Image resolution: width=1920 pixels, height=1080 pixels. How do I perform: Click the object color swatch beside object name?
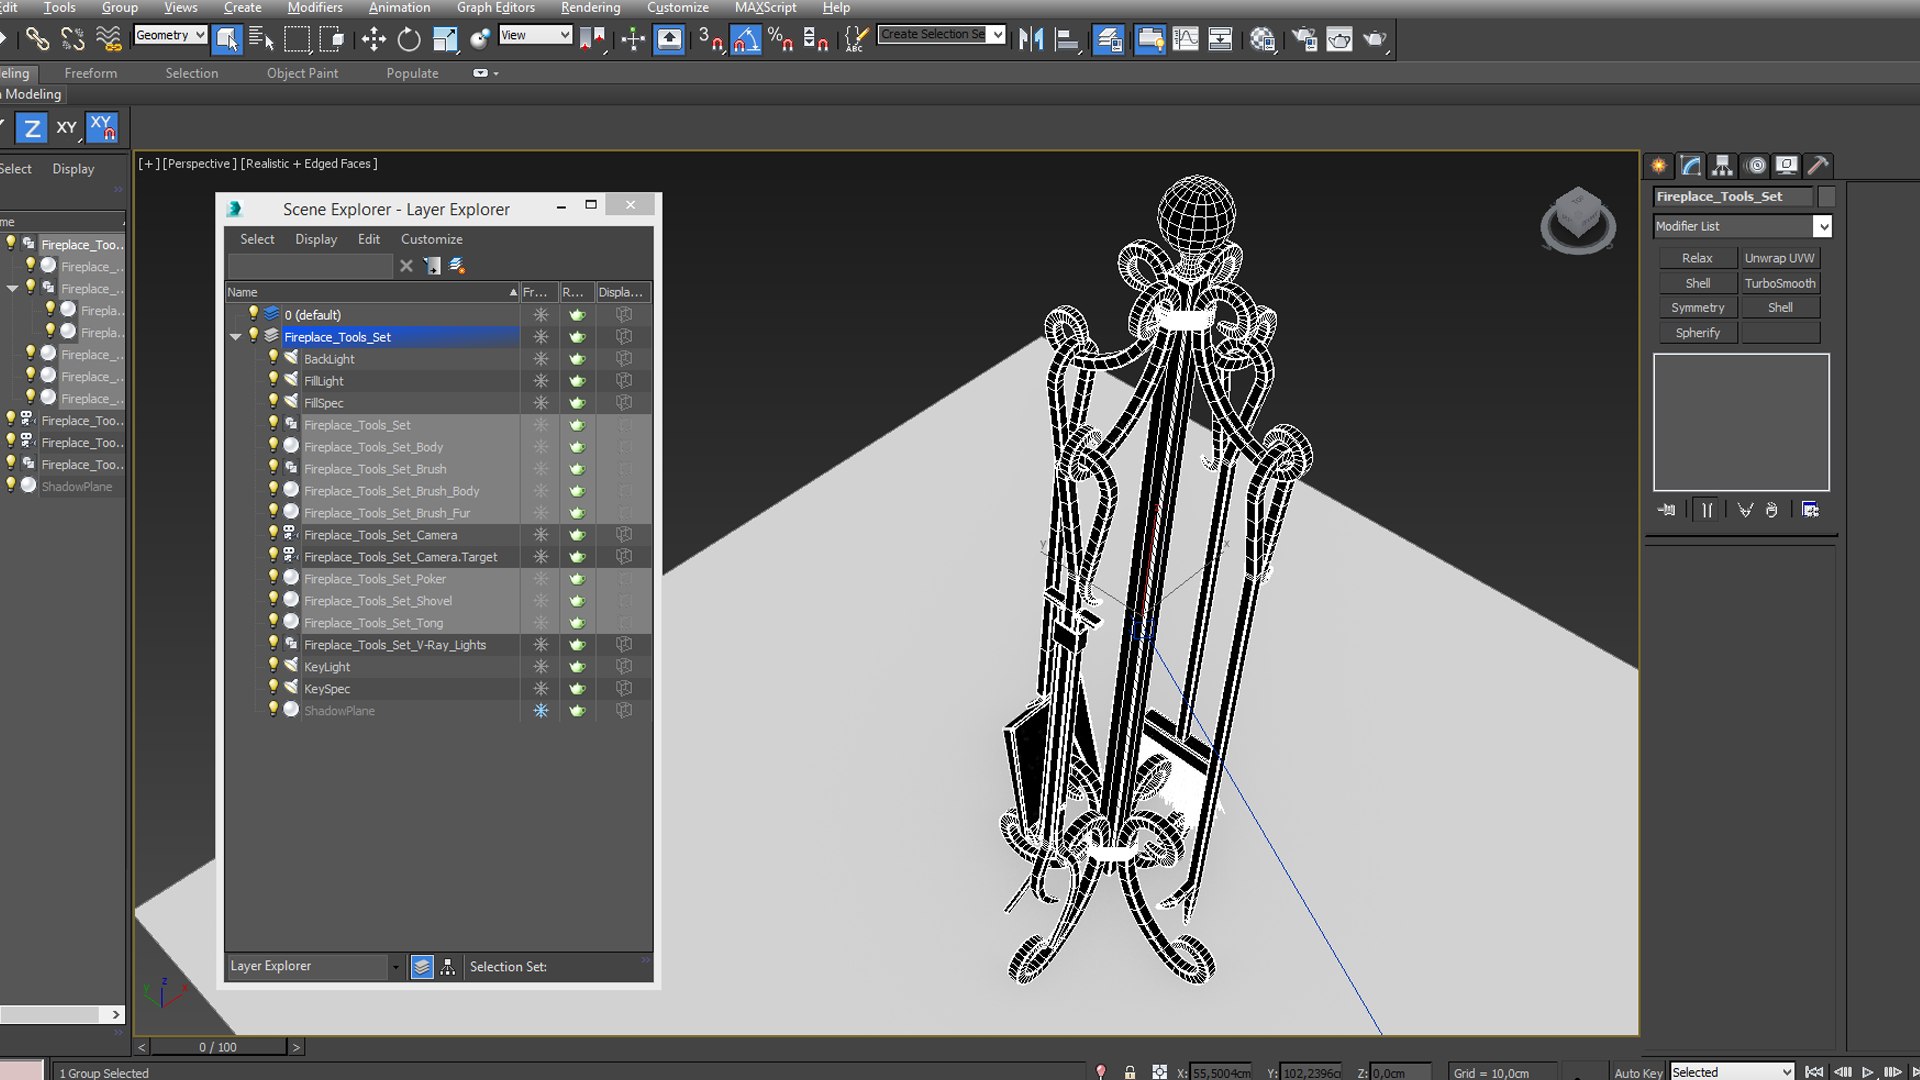pyautogui.click(x=1826, y=197)
